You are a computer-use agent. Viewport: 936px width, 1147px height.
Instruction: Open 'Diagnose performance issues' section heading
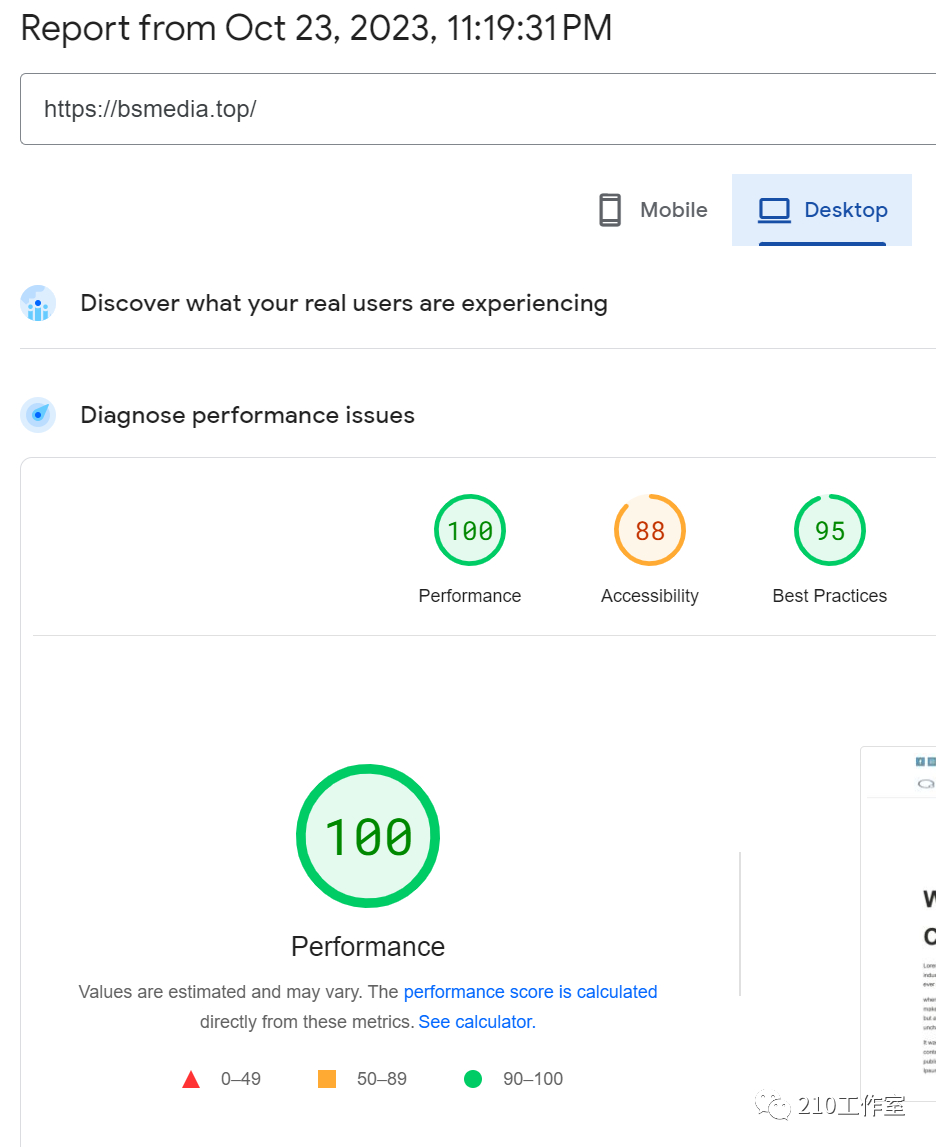click(x=247, y=415)
